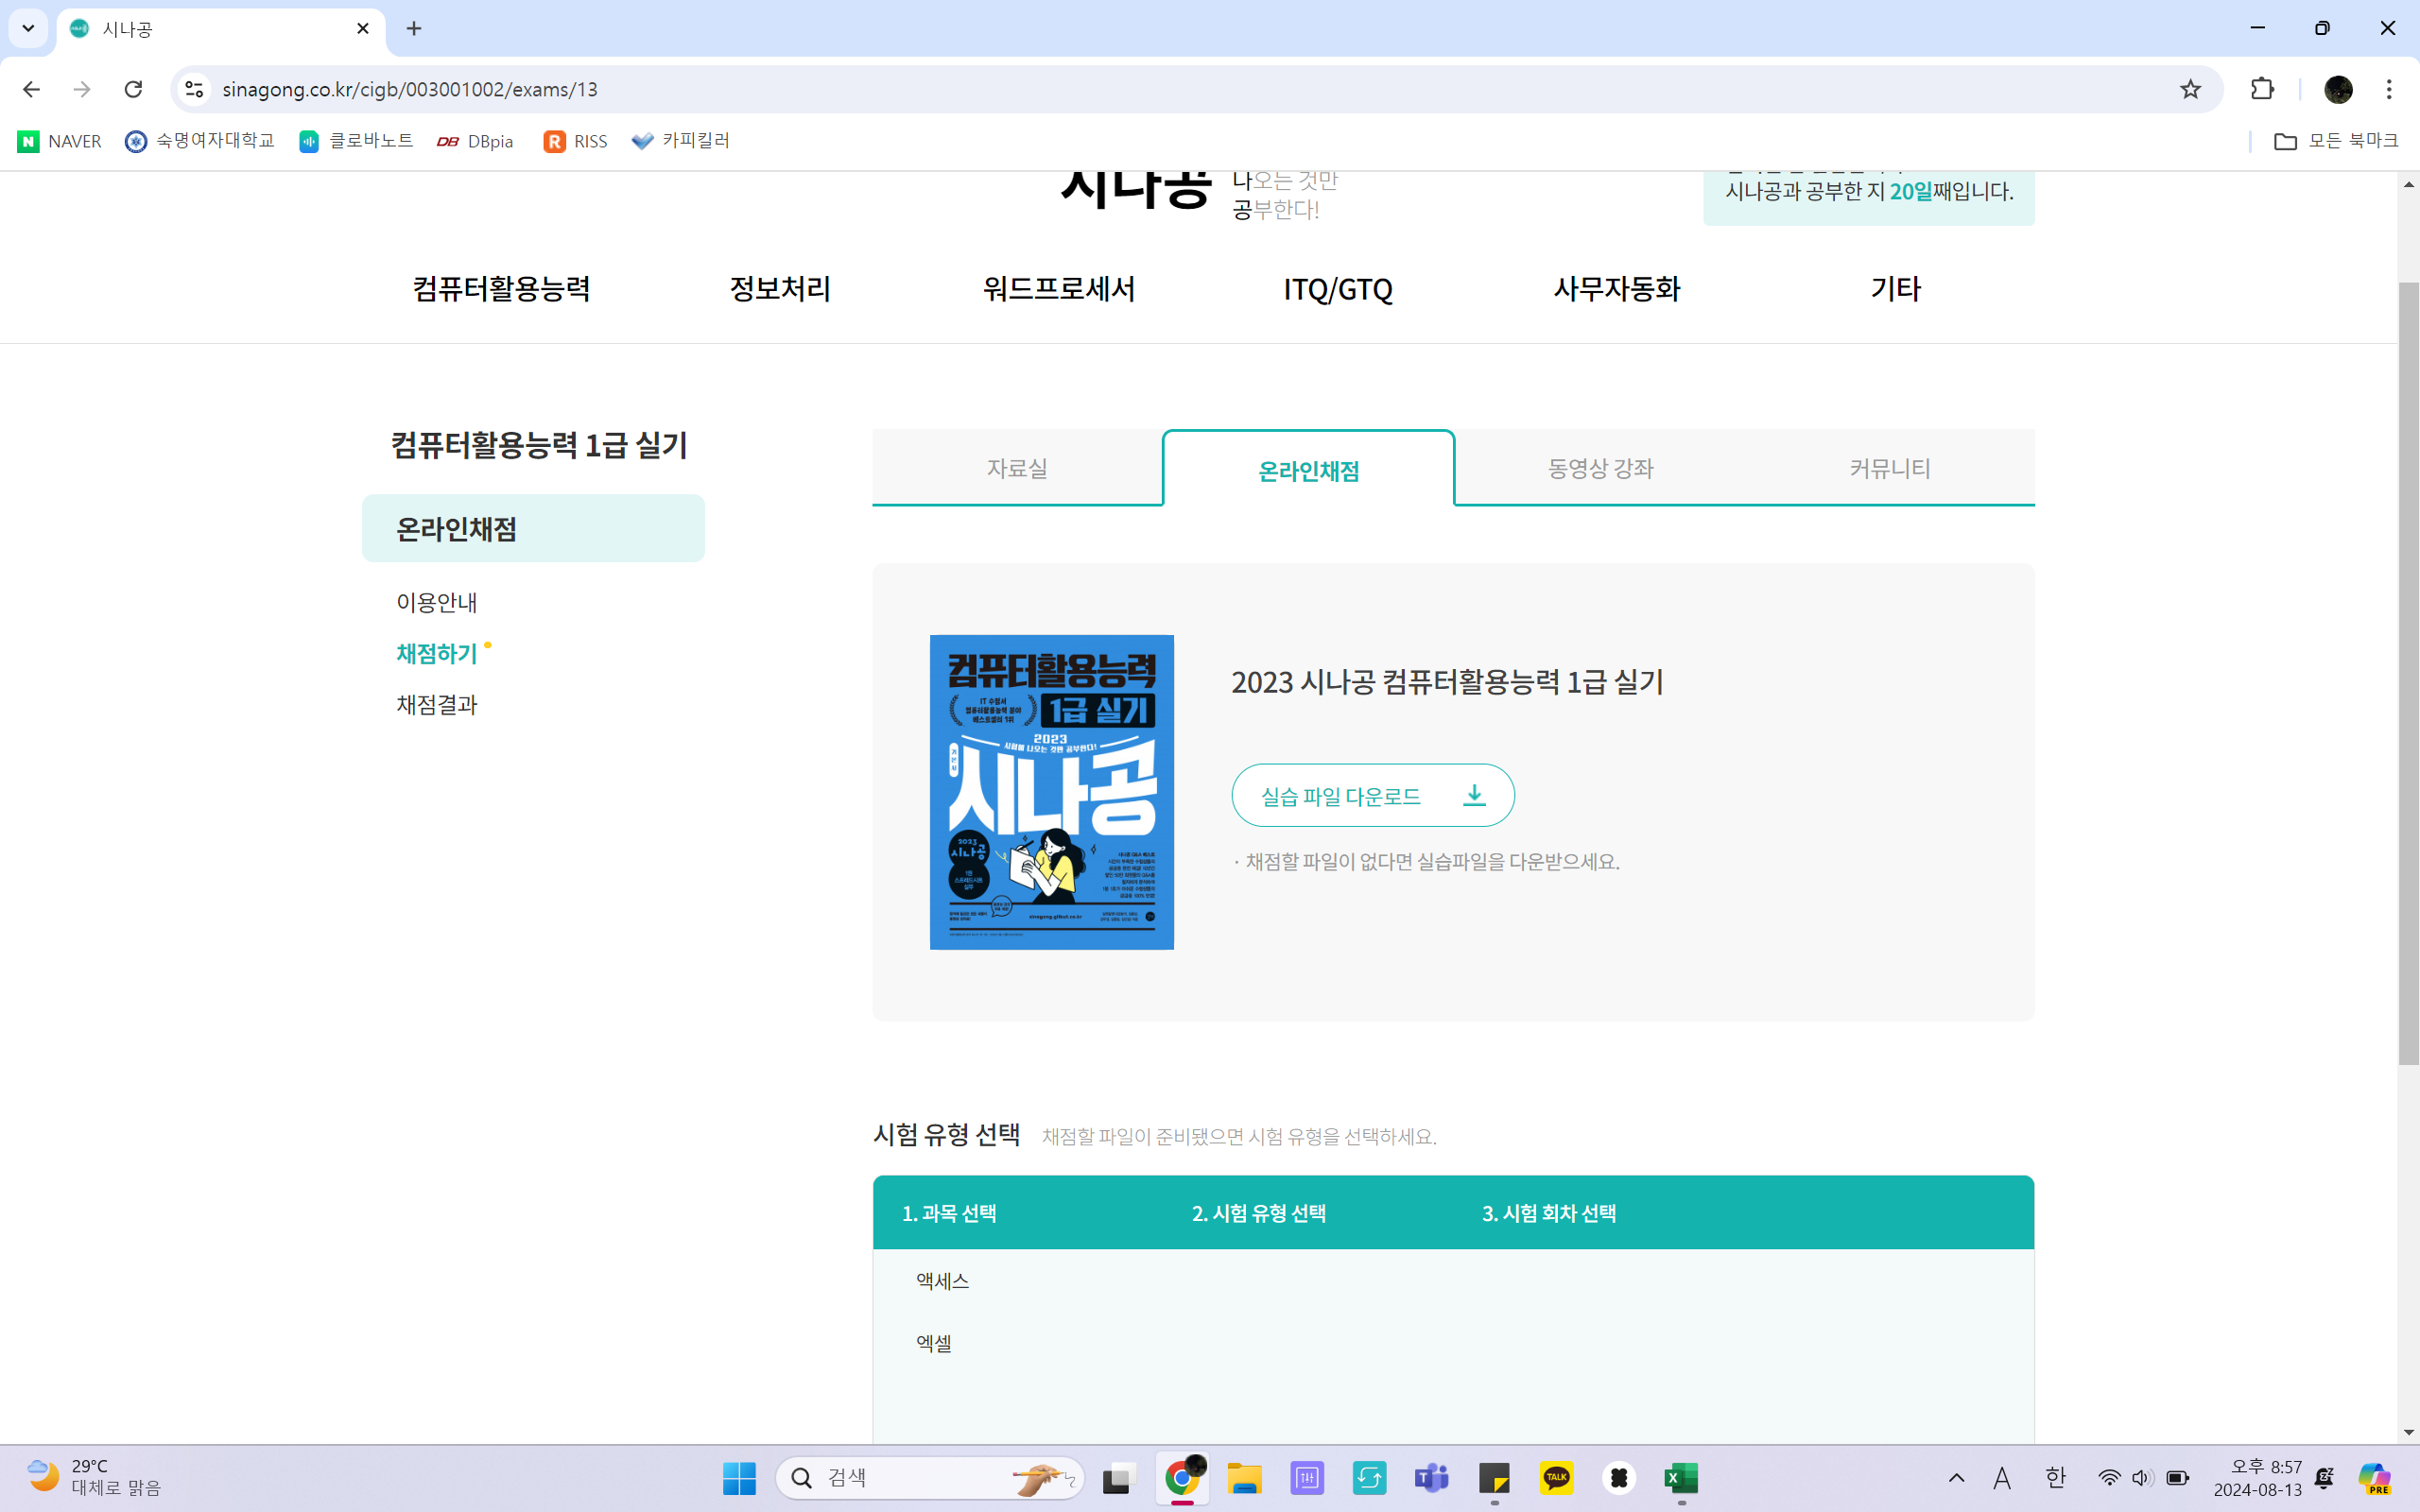The height and width of the screenshot is (1512, 2420).
Task: Open the NAVER bookmark icon
Action: (x=29, y=141)
